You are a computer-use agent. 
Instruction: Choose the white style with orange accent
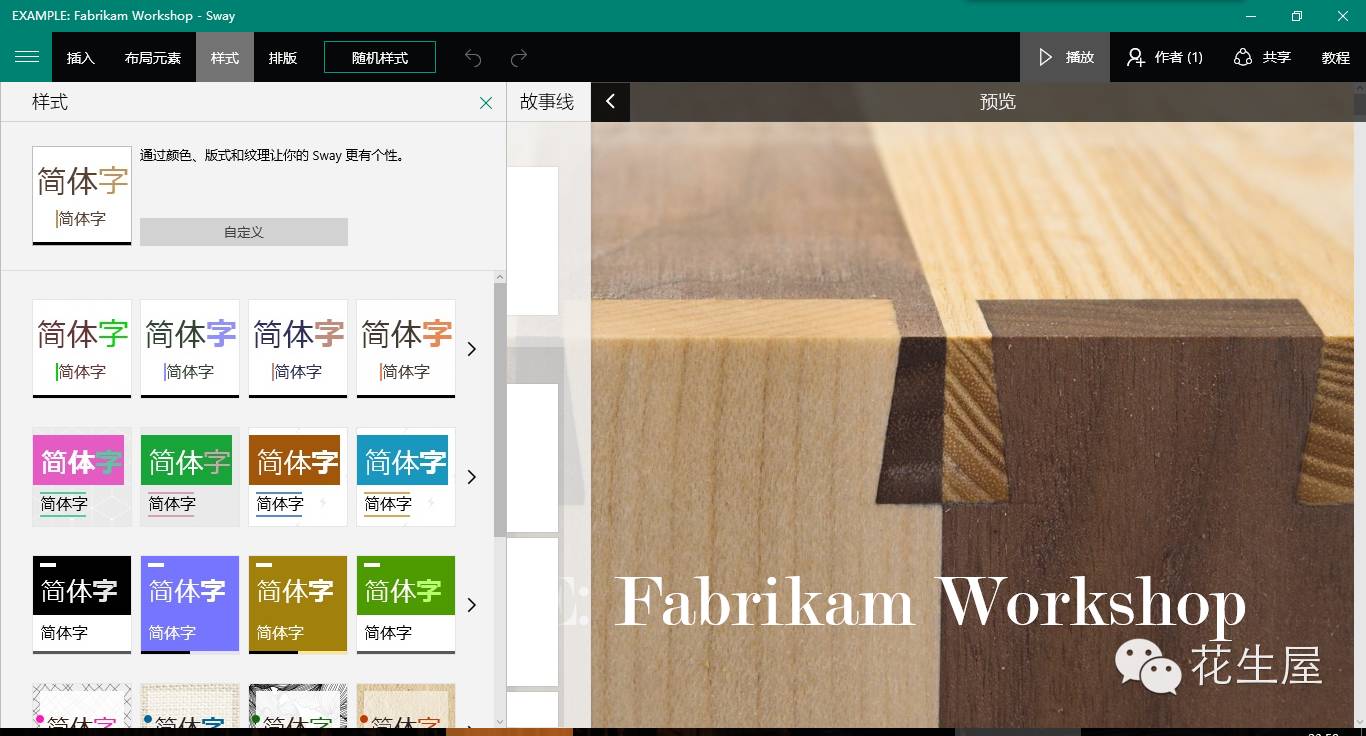pos(406,348)
